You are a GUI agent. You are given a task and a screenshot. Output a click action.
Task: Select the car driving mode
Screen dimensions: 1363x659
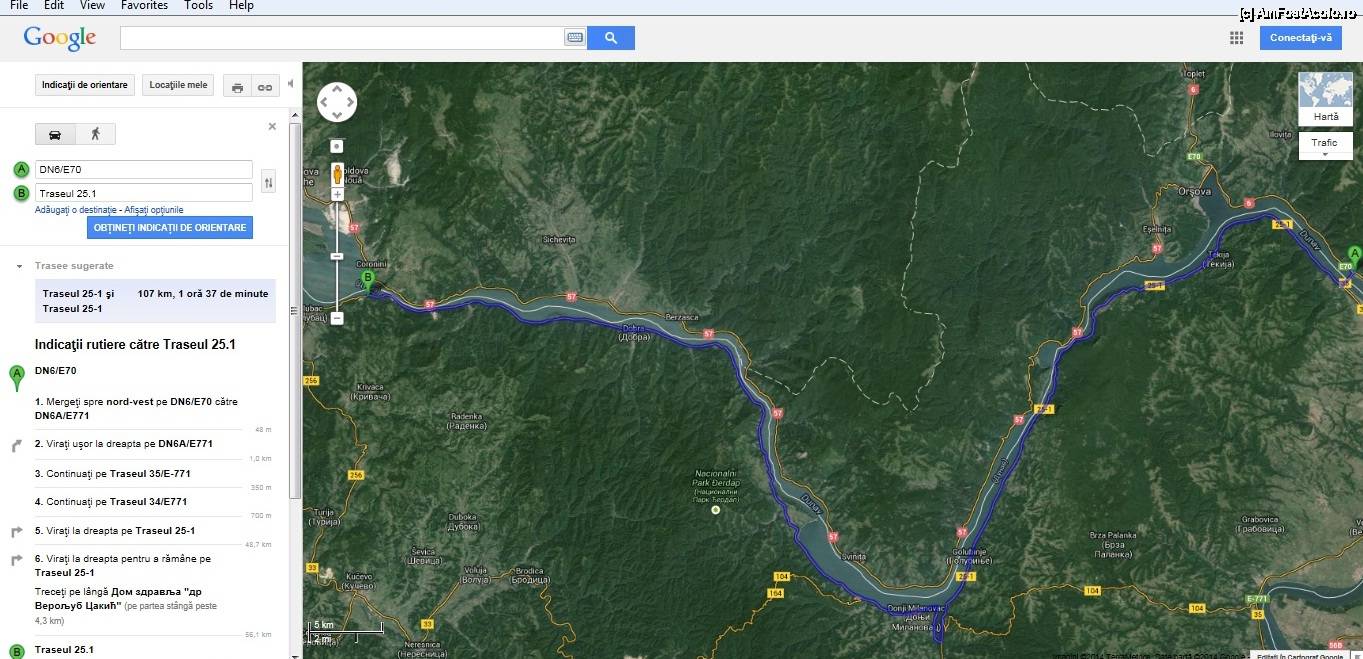(x=55, y=134)
